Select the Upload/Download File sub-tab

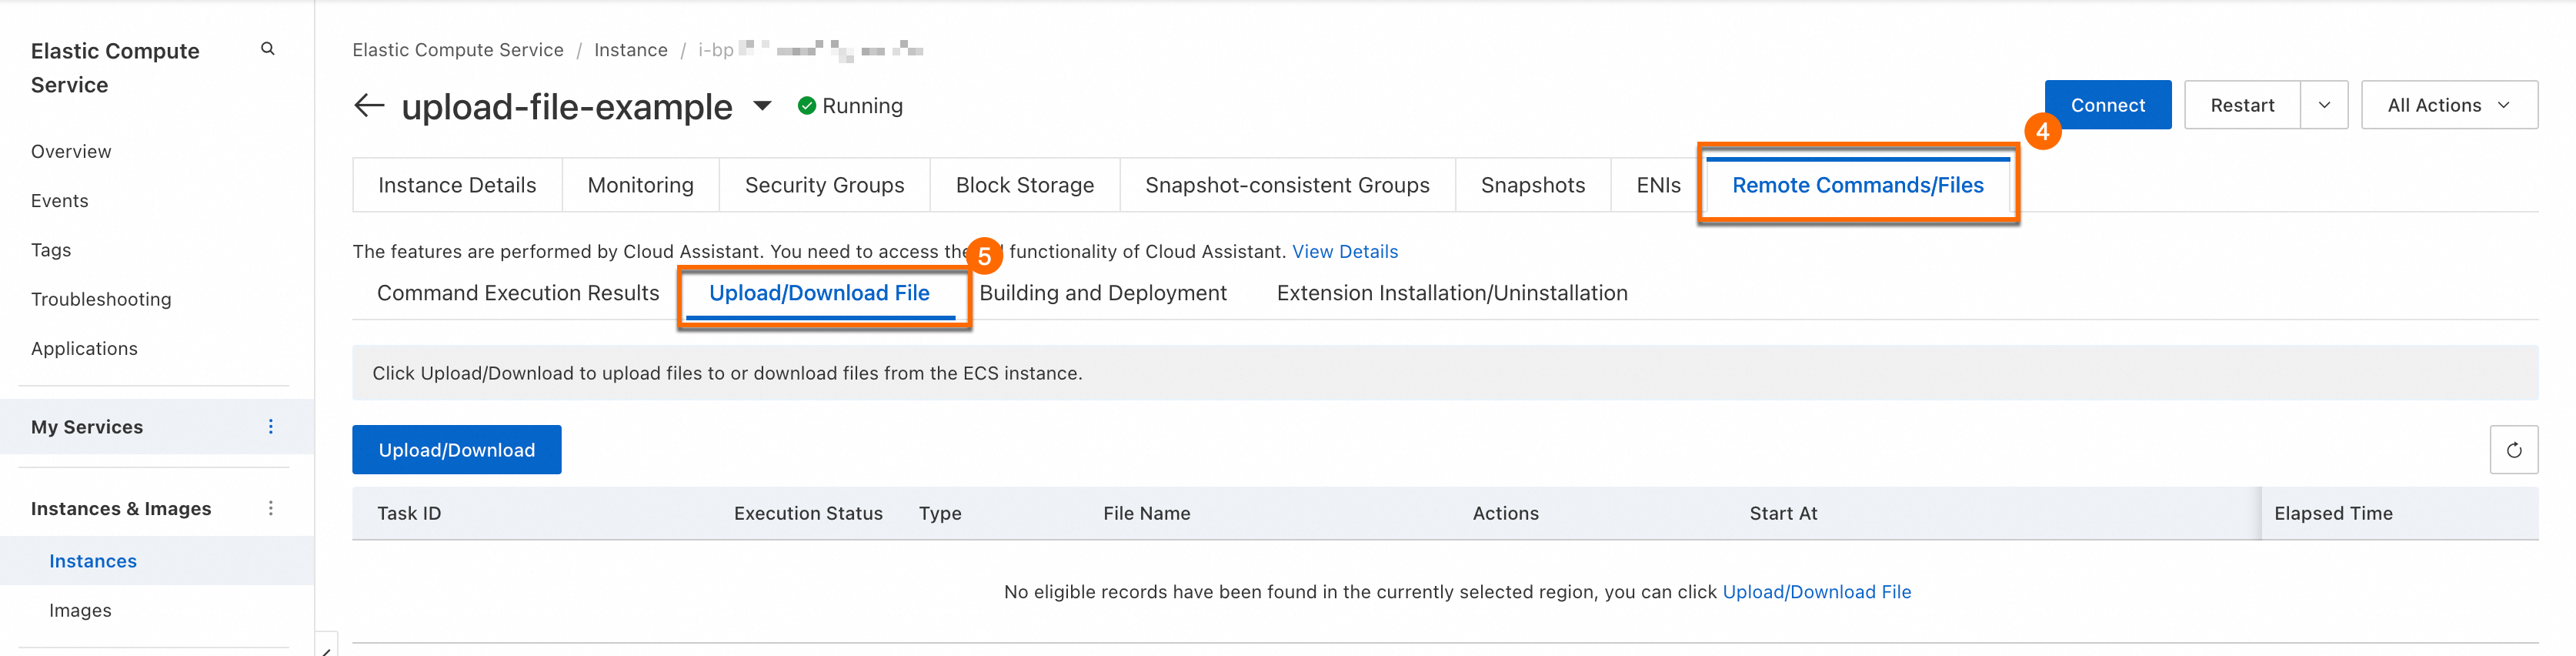pyautogui.click(x=819, y=293)
